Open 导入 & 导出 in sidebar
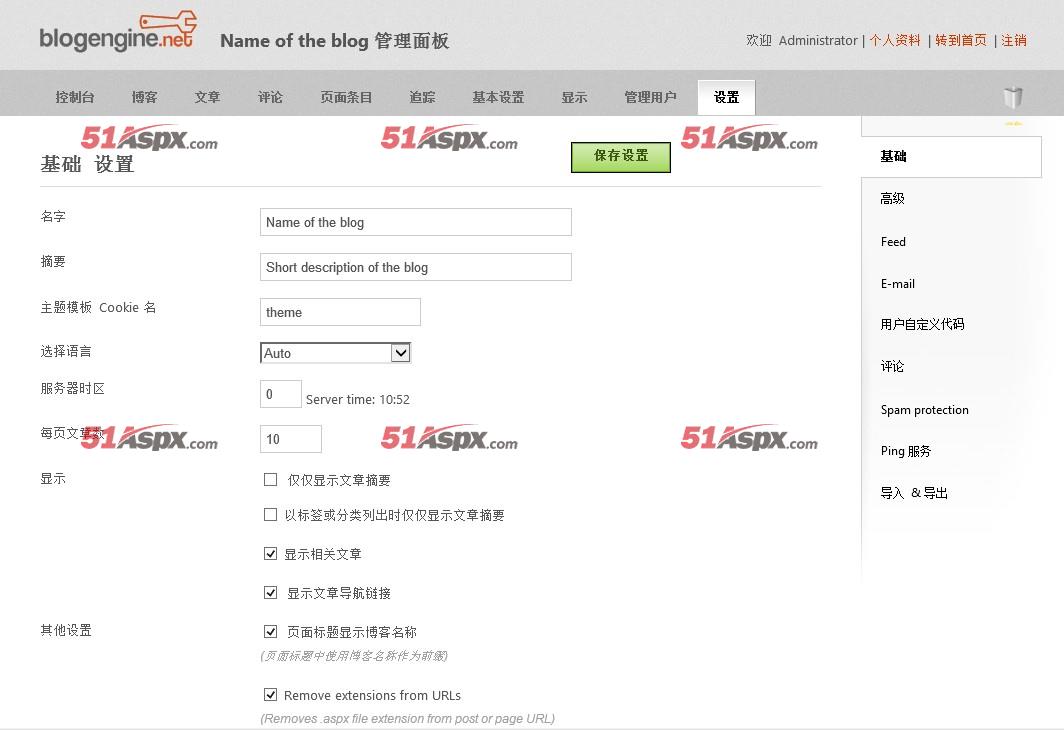 click(914, 493)
